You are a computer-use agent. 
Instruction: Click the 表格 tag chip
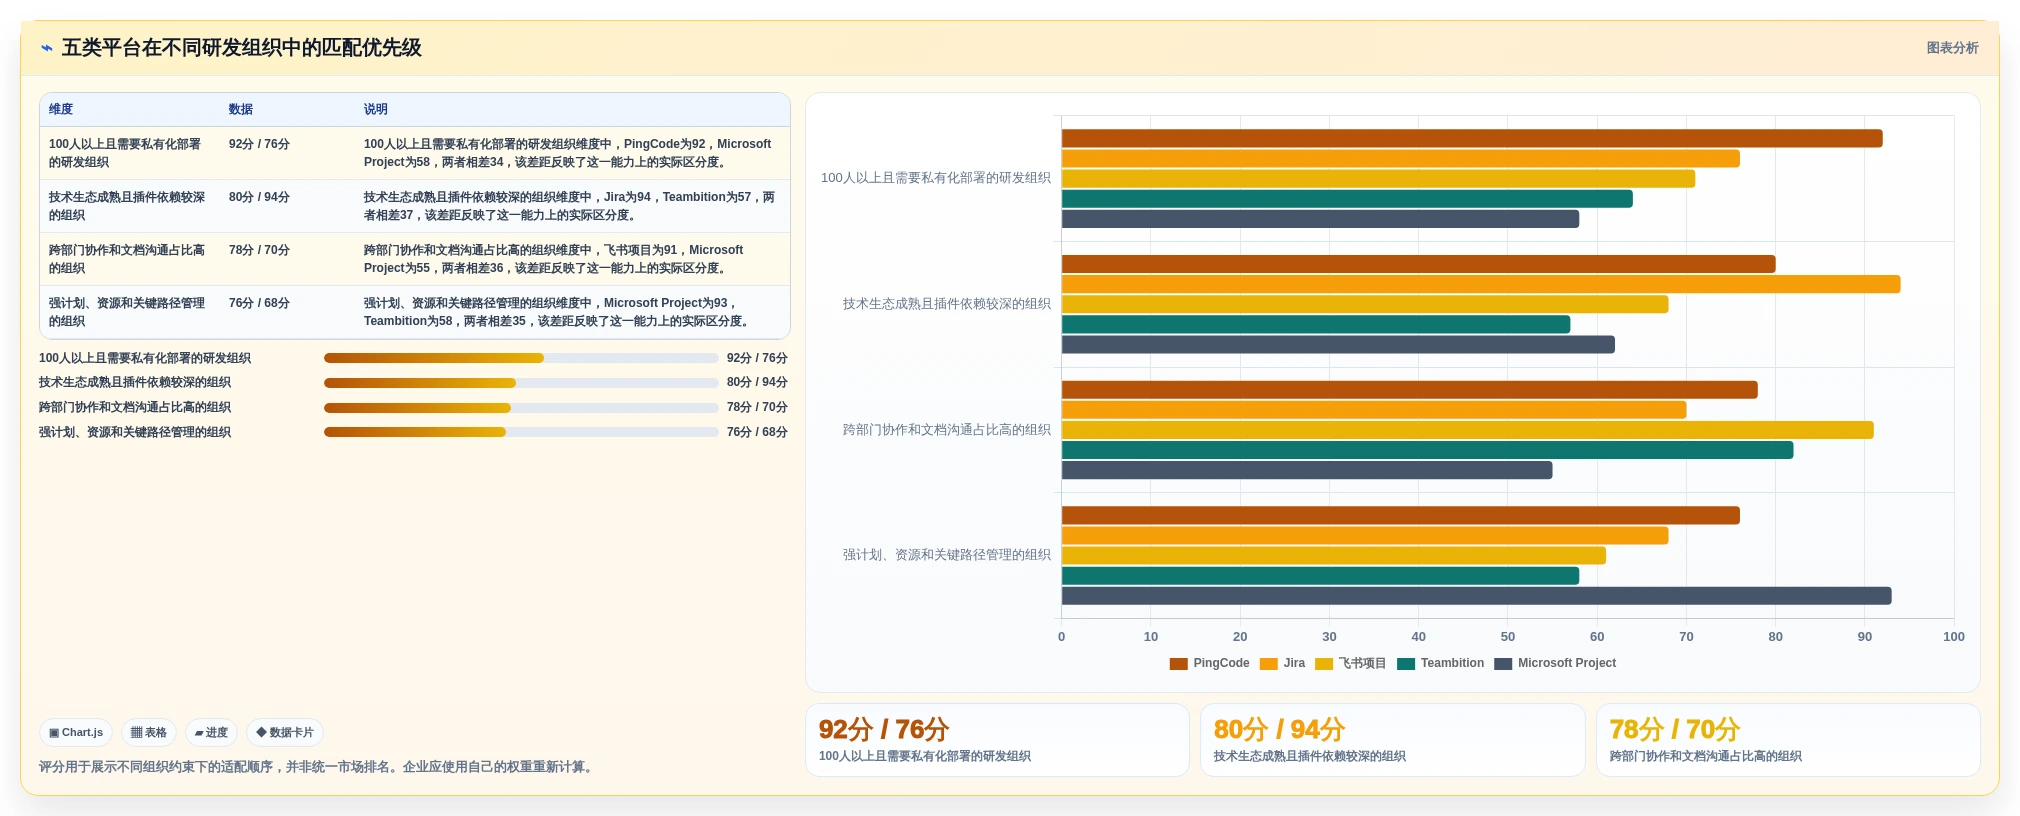click(149, 732)
